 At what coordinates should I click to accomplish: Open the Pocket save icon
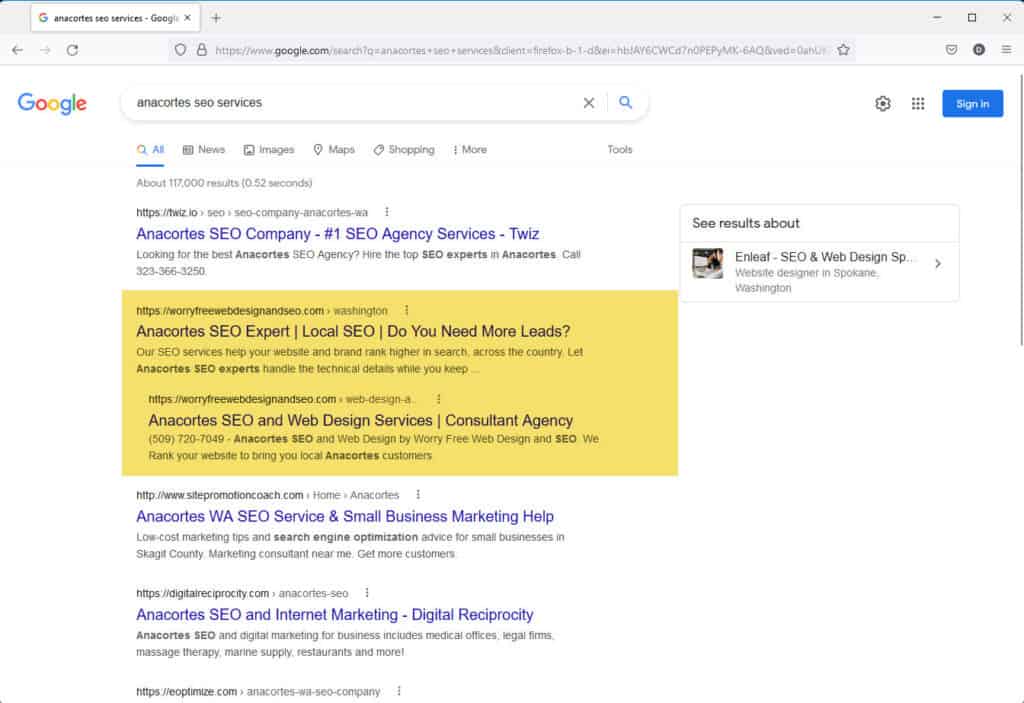pos(952,50)
